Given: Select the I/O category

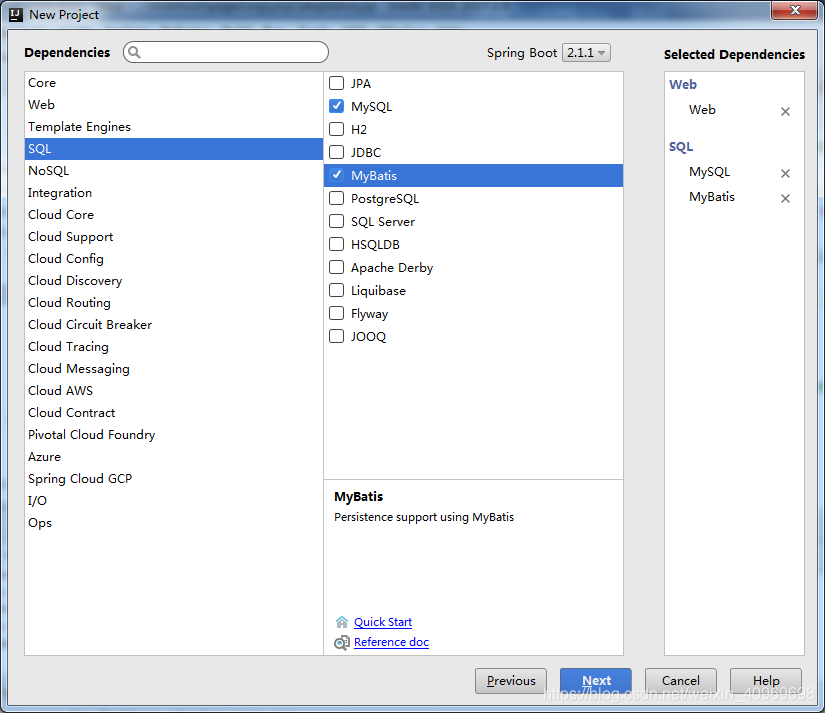Looking at the screenshot, I should (x=174, y=501).
